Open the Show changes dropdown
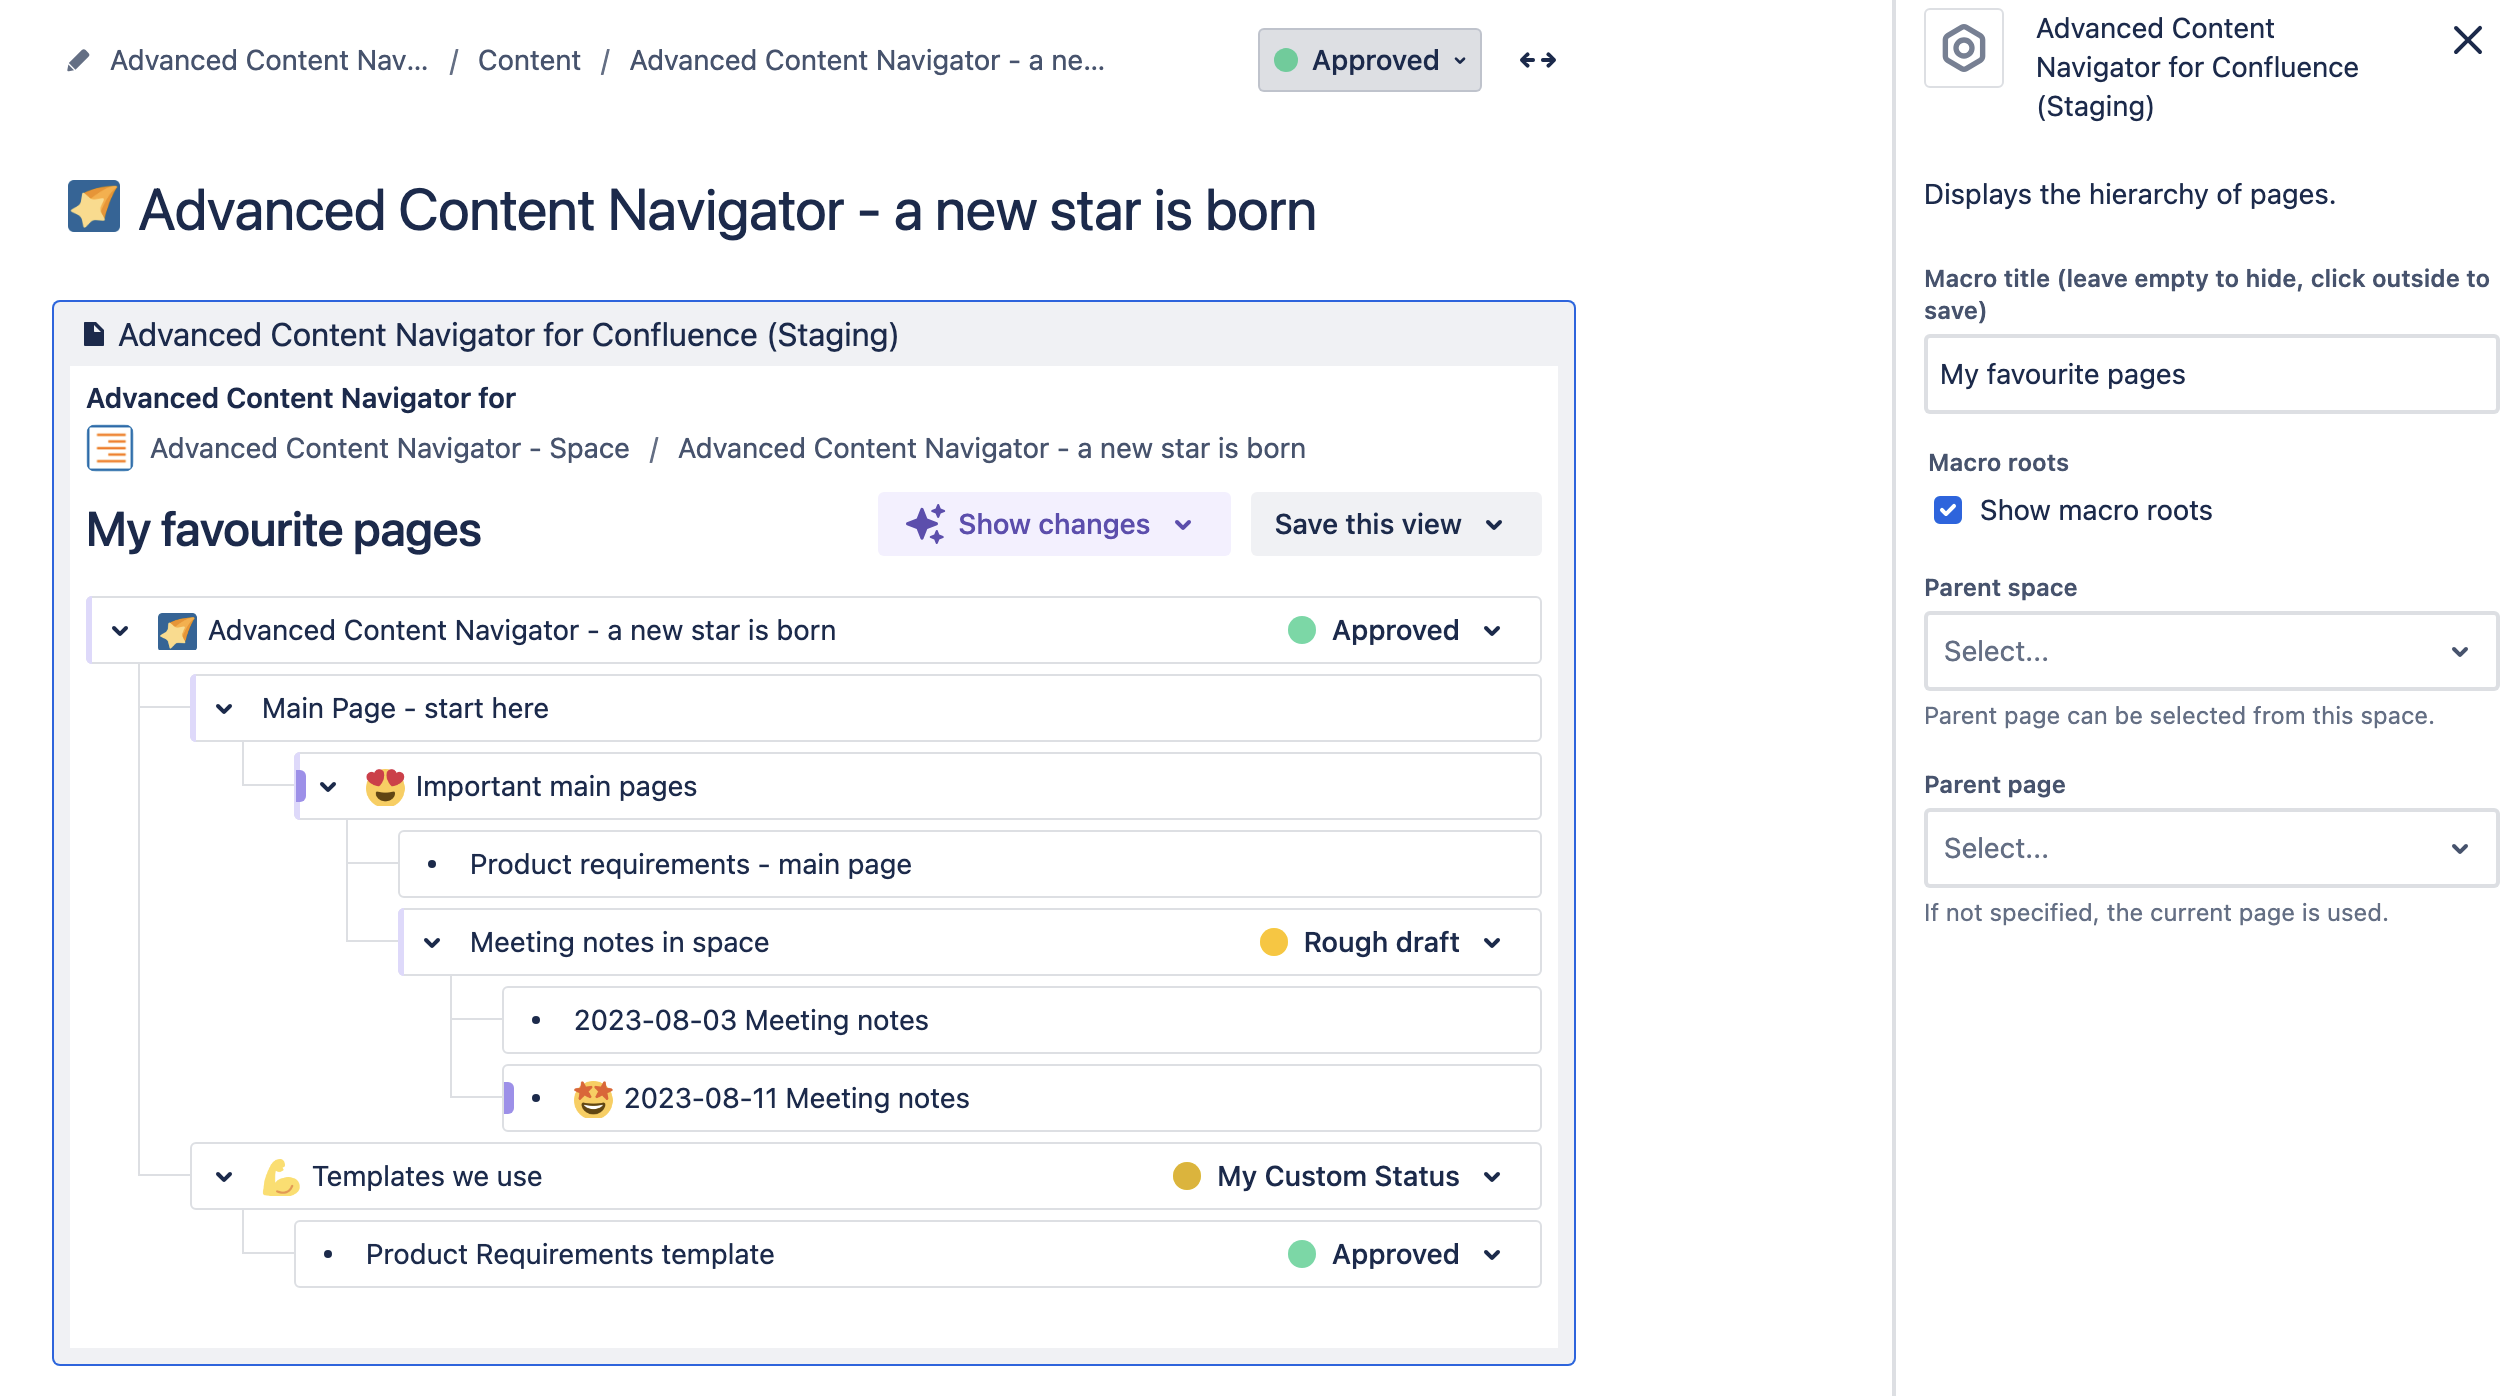Viewport: 2516px width, 1396px height. 1054,524
